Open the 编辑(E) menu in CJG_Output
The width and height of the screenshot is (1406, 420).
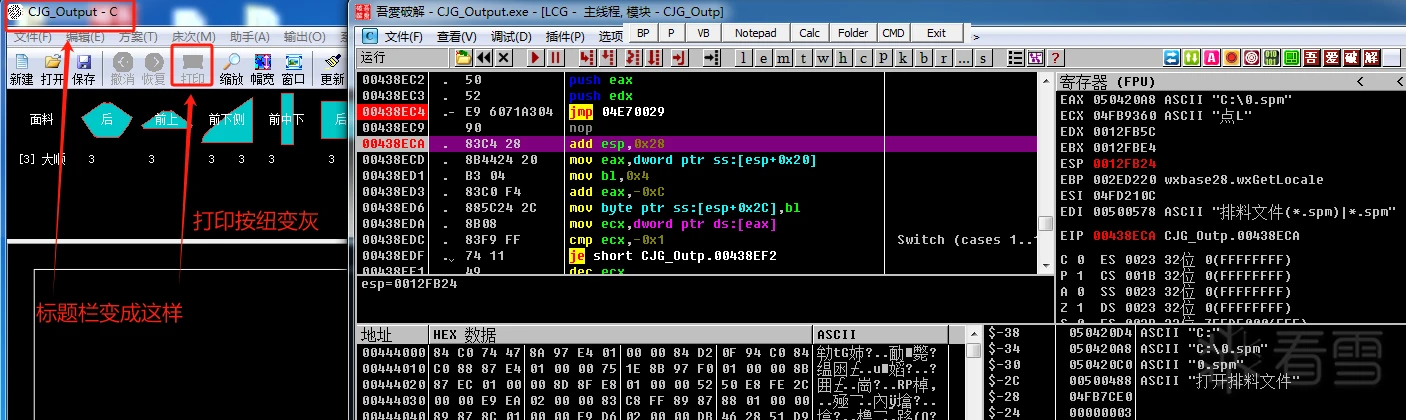click(86, 37)
